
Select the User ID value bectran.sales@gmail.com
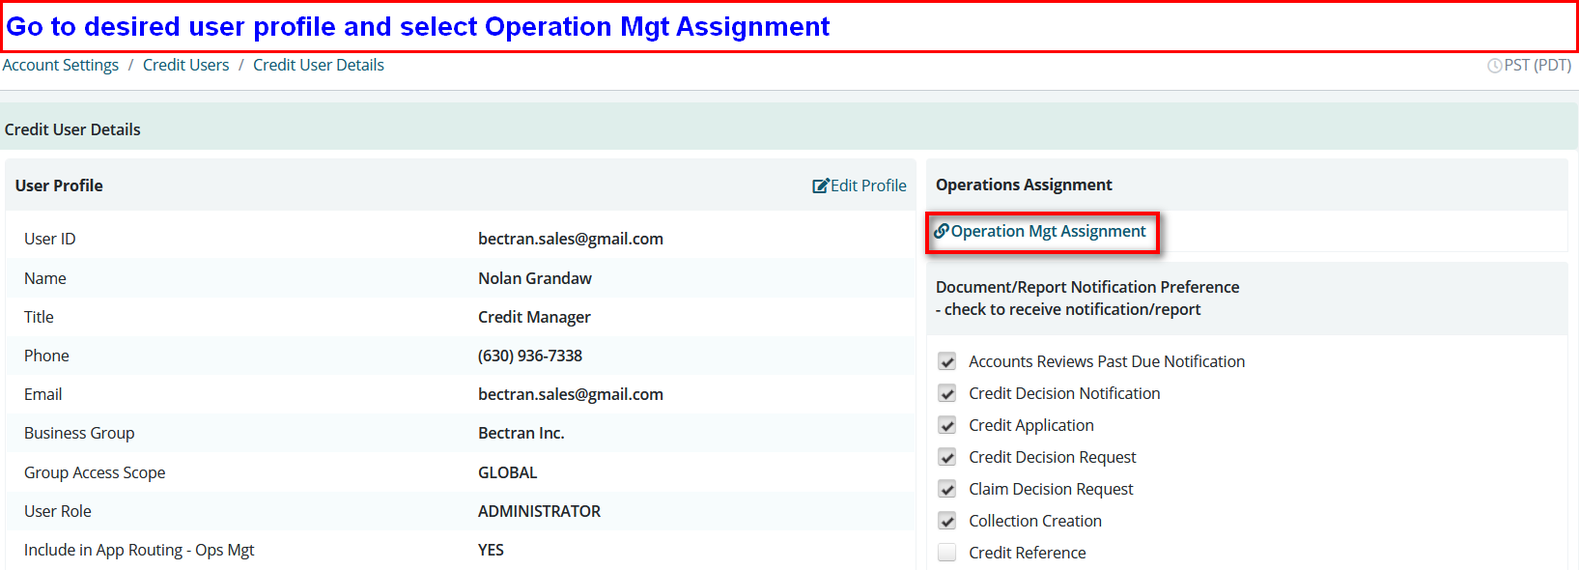(x=570, y=239)
